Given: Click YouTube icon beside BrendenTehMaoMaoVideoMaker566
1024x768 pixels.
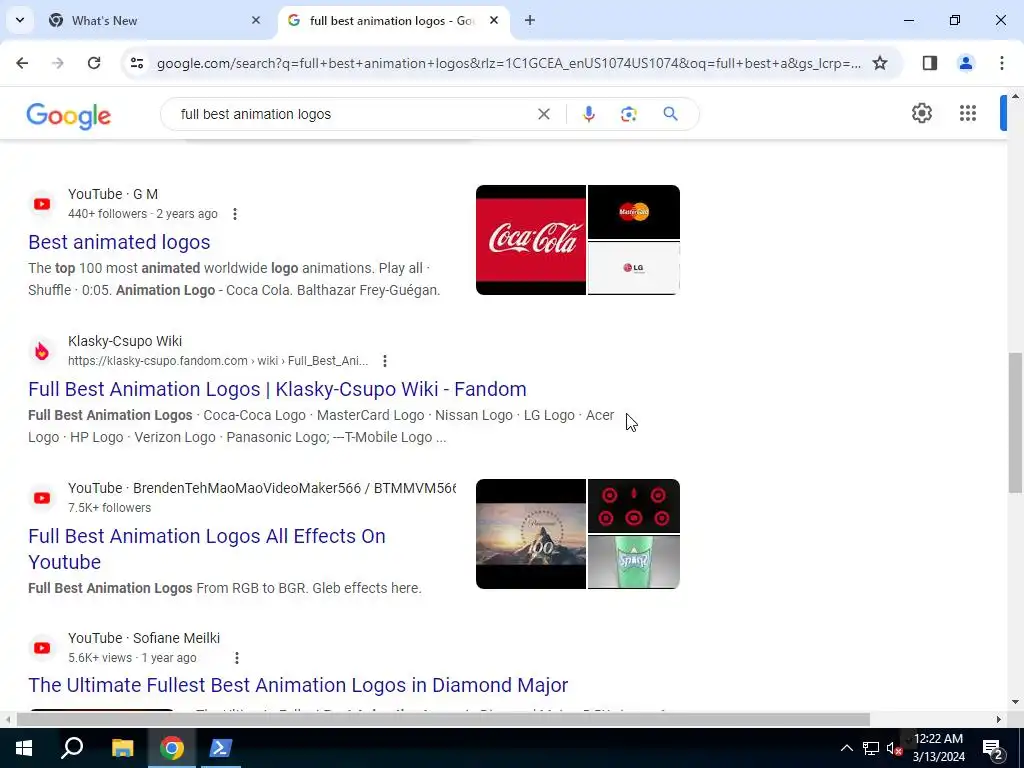Looking at the screenshot, I should 42,498.
